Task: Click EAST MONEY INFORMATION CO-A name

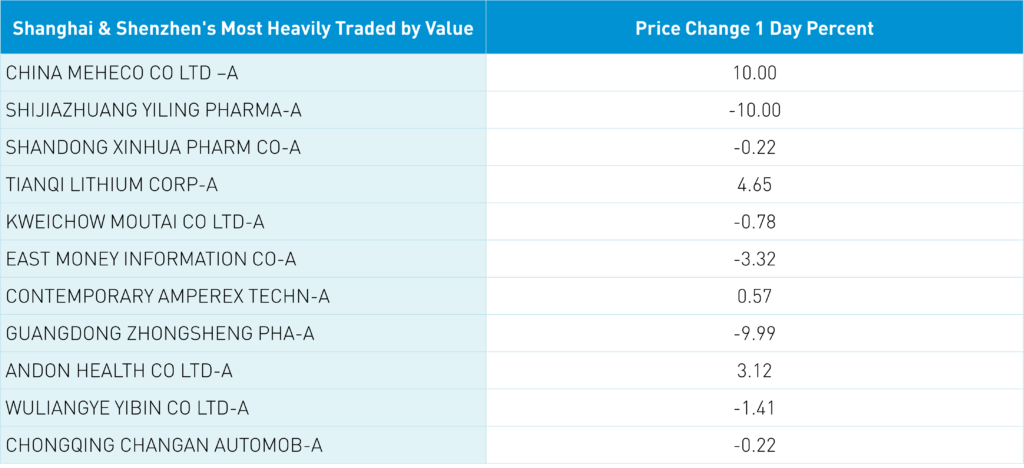Action: coord(152,259)
